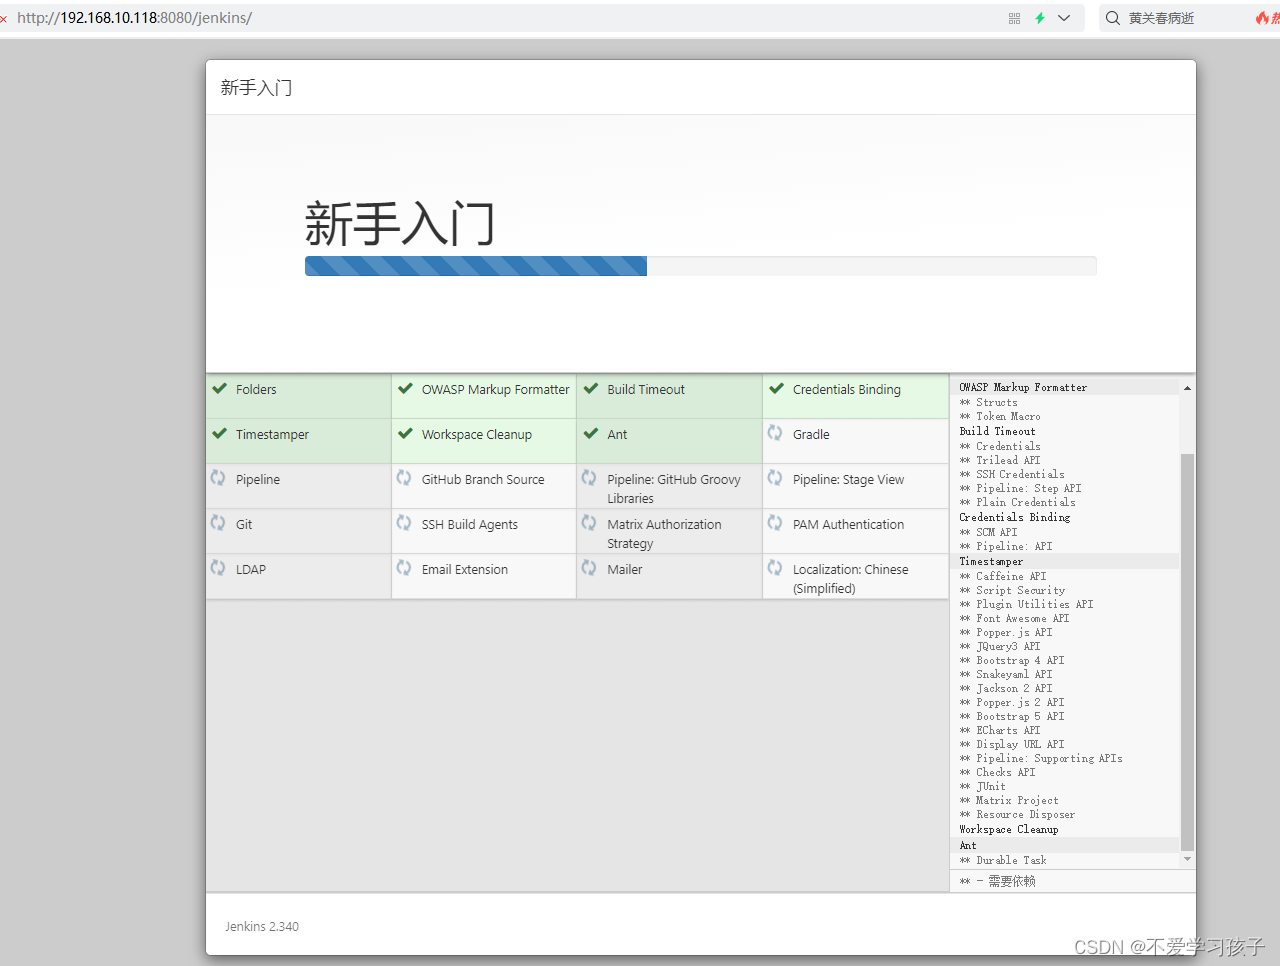The width and height of the screenshot is (1280, 966).
Task: Click the checkmark icon for Credentials Binding
Action: pos(776,389)
